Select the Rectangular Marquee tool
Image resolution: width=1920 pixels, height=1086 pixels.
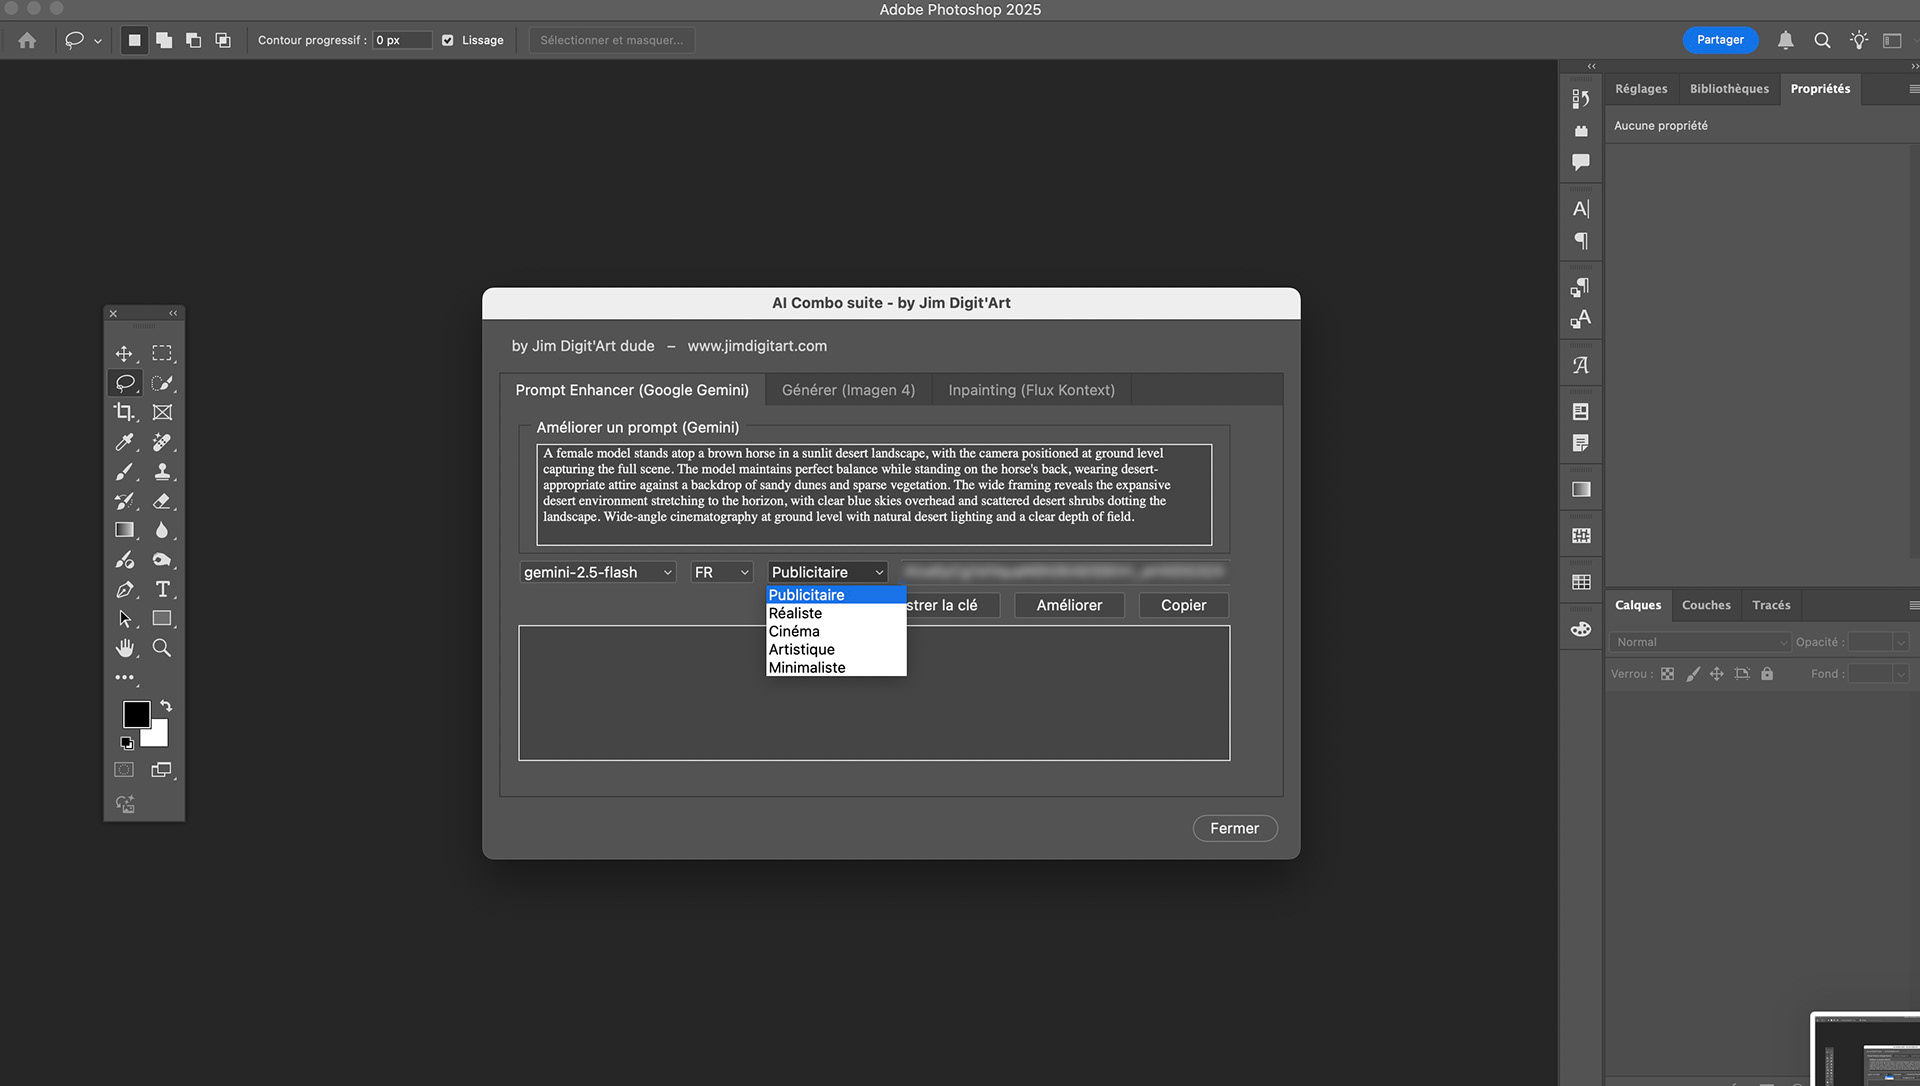point(162,354)
